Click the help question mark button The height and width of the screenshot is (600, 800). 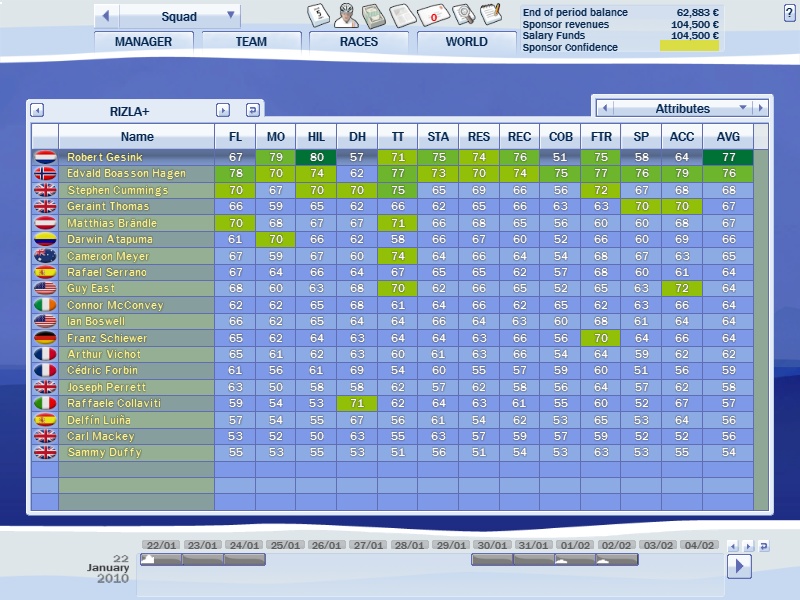coord(790,12)
